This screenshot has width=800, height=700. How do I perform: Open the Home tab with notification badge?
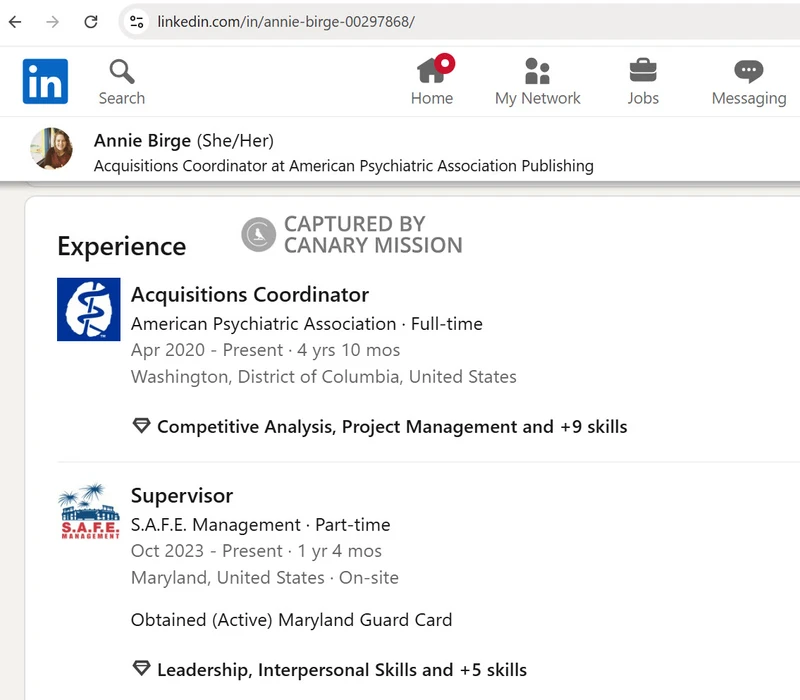pos(432,80)
